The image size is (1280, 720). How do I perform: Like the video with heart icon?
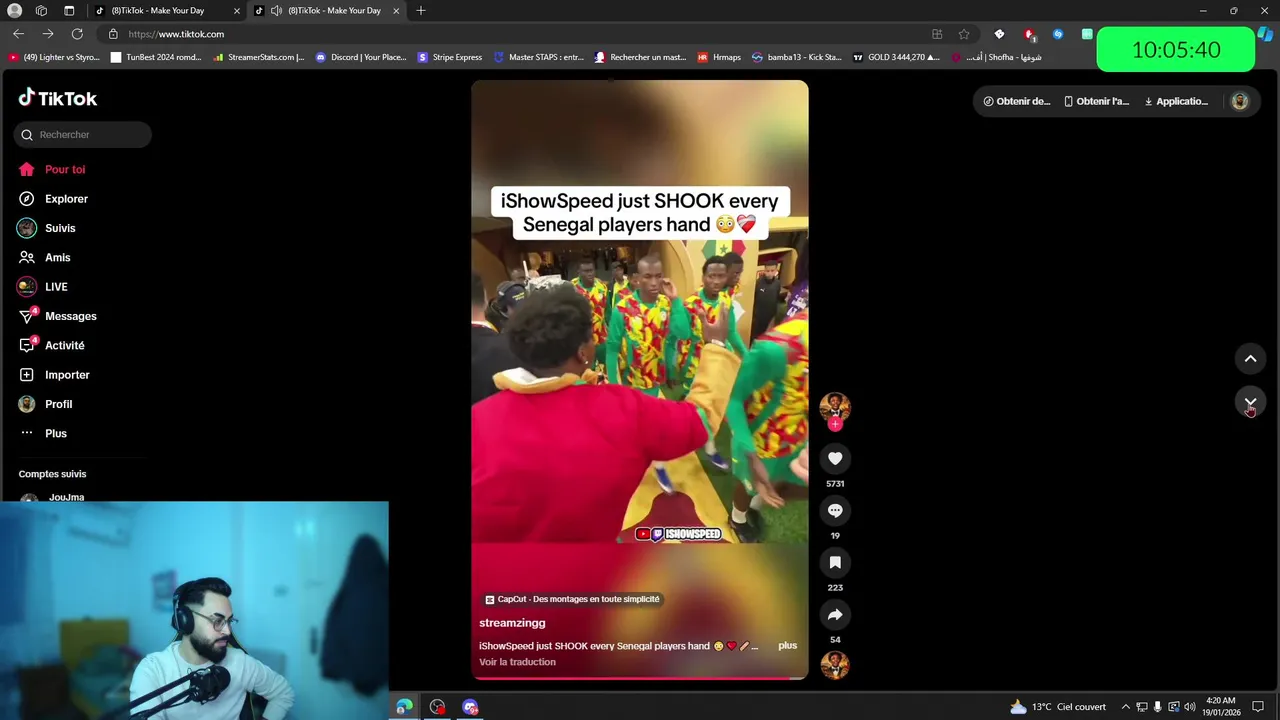point(835,458)
